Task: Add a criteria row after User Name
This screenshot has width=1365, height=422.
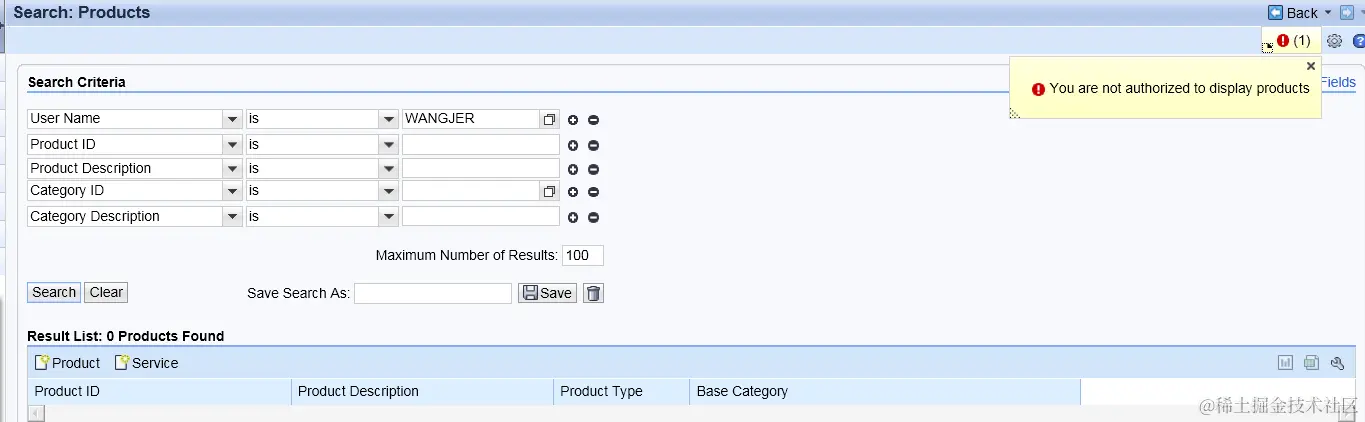Action: 573,120
